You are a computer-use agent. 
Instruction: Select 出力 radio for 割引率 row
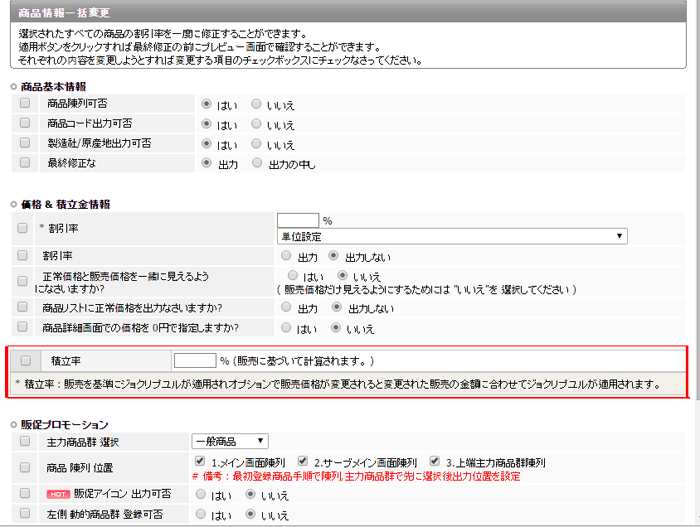(287, 255)
